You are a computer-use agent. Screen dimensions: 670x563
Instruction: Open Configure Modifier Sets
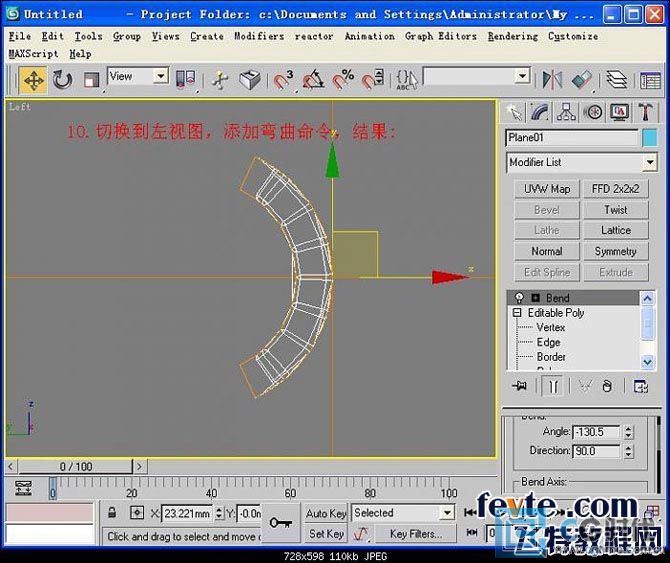click(641, 386)
